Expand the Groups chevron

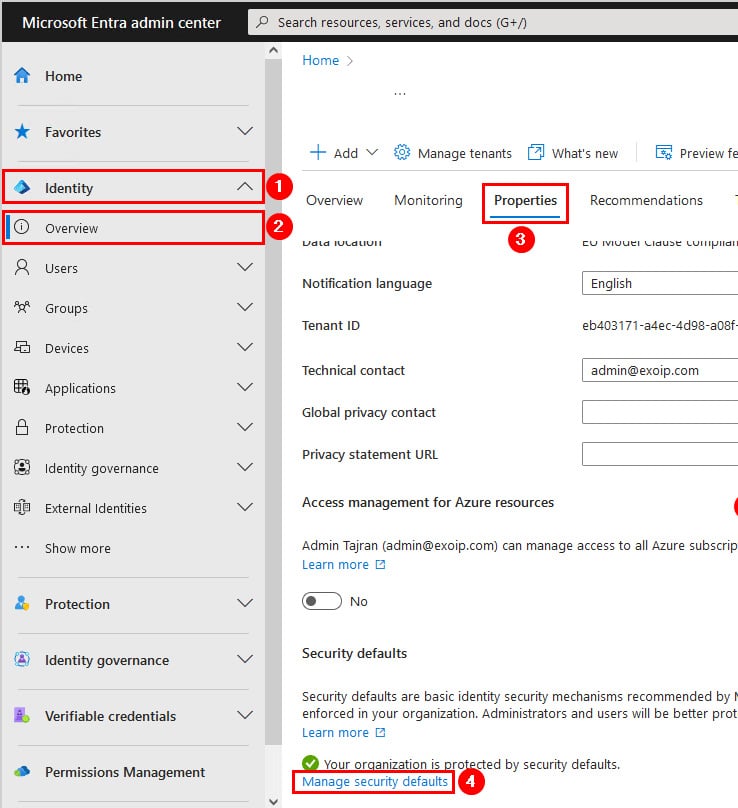point(245,307)
